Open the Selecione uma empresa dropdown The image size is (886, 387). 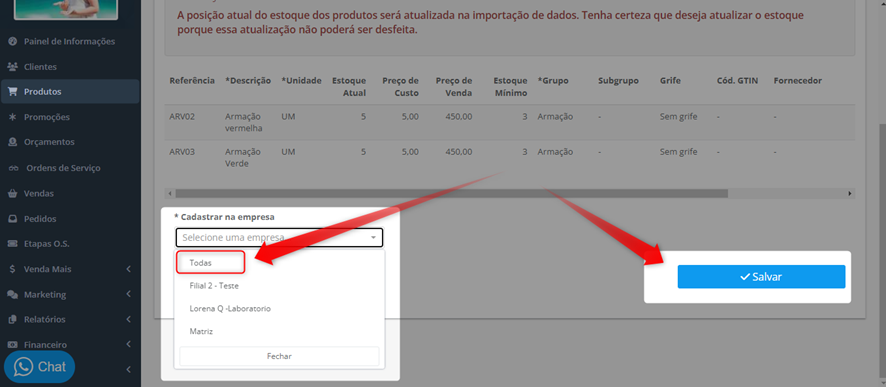pos(279,238)
